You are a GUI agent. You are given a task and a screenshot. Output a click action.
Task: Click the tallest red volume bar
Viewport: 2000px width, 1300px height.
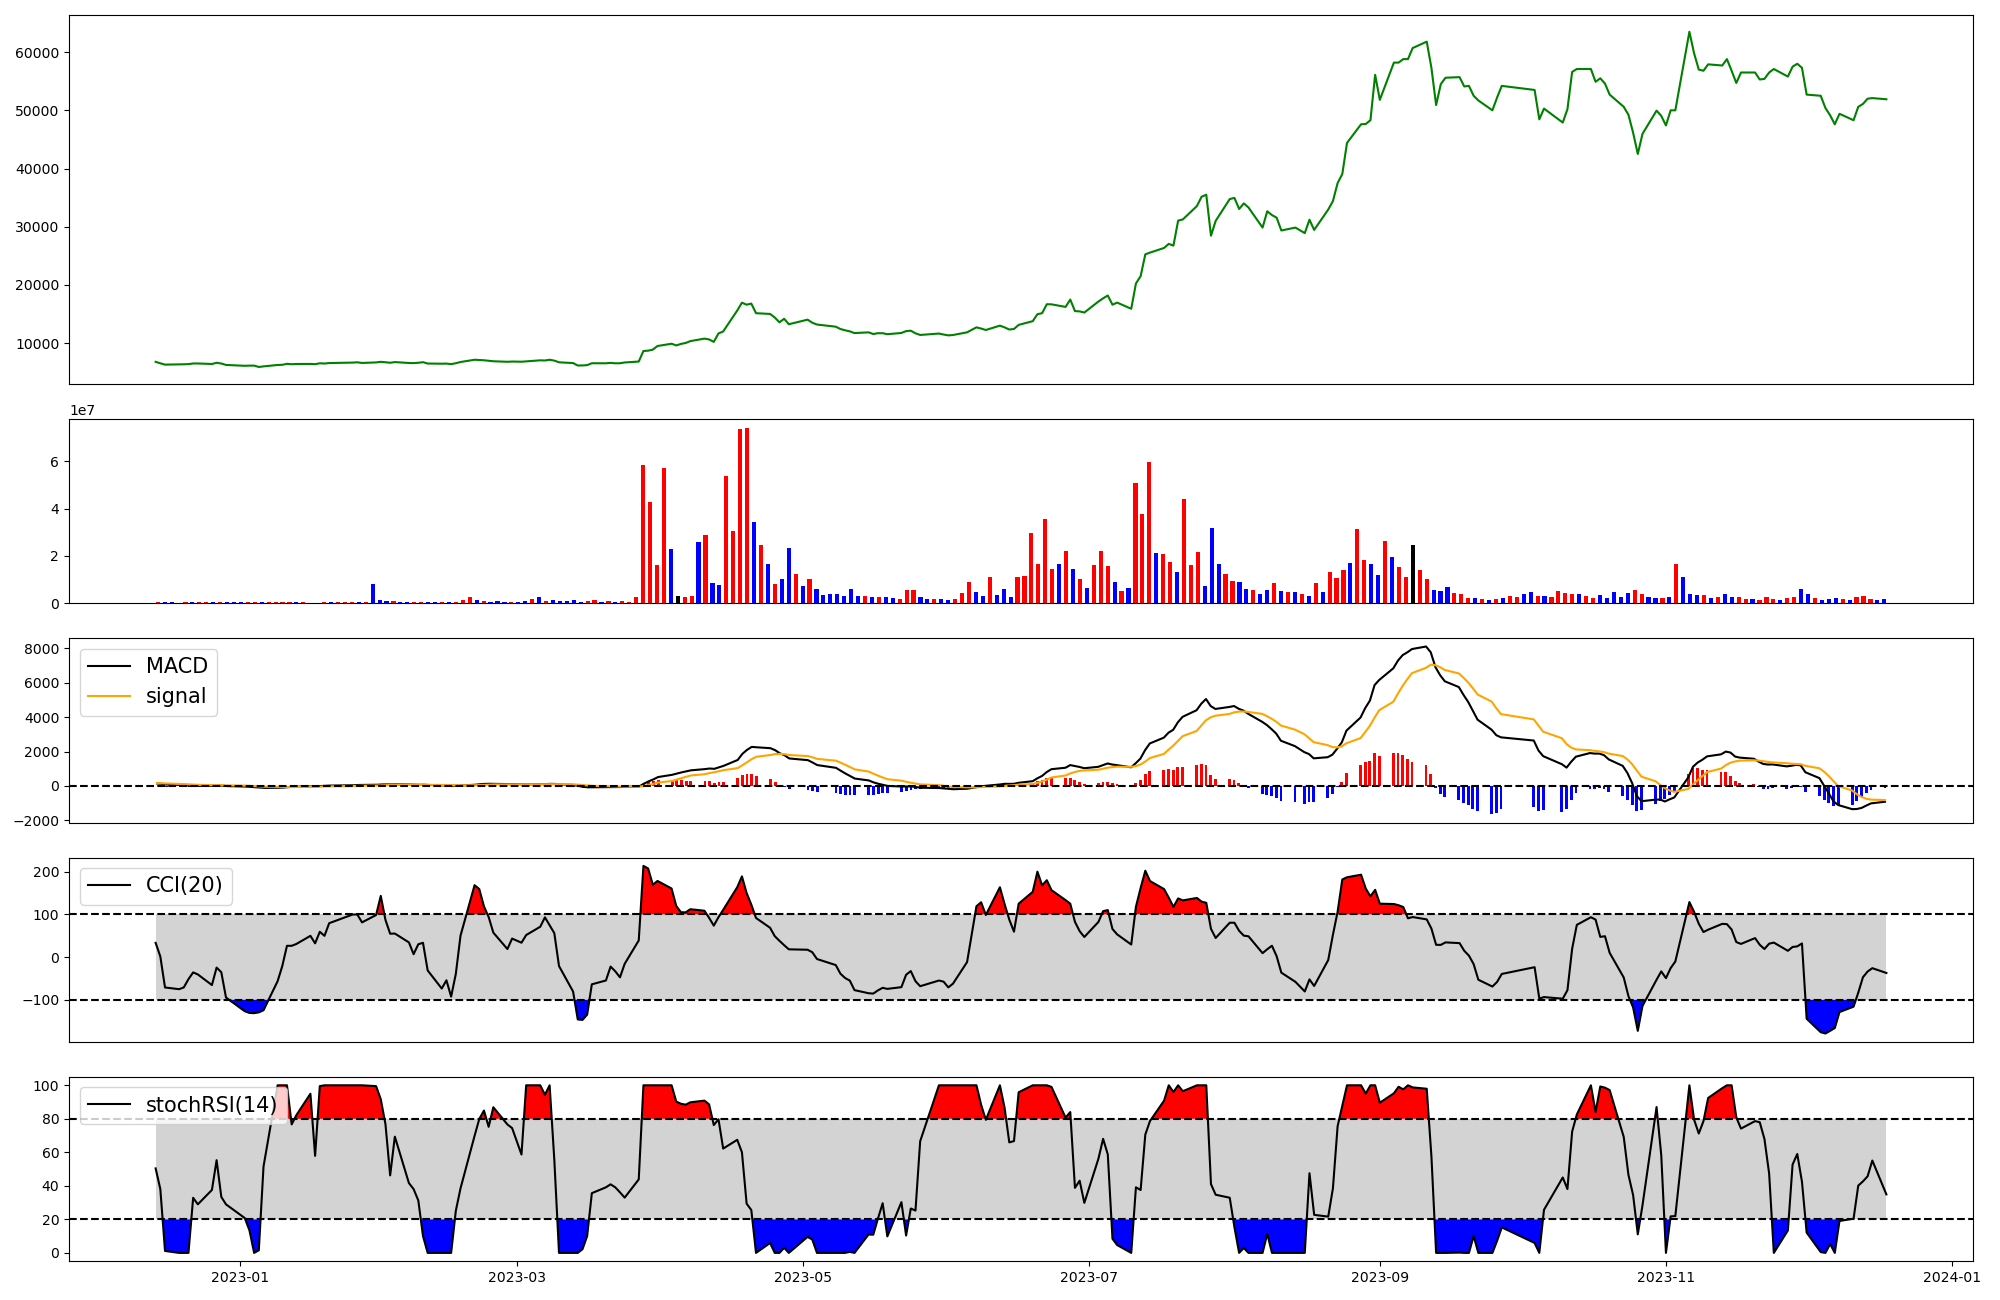tap(747, 515)
